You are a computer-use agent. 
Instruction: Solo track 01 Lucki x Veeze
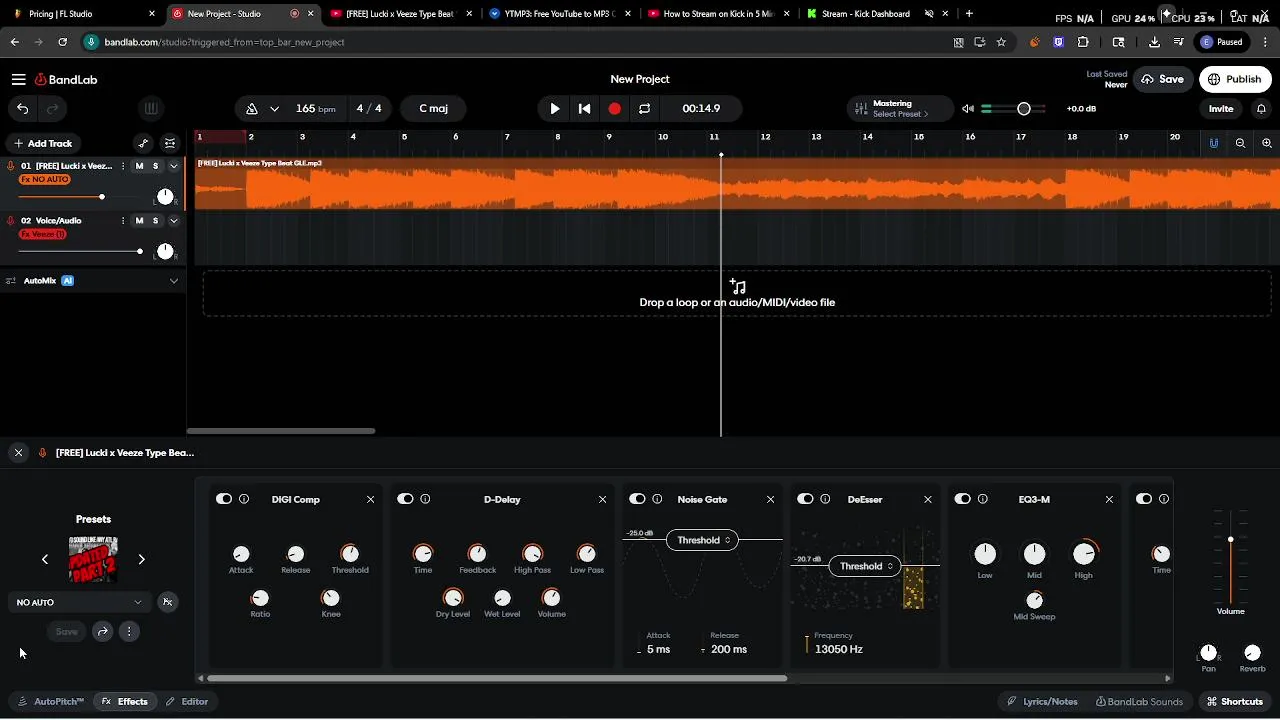point(155,166)
